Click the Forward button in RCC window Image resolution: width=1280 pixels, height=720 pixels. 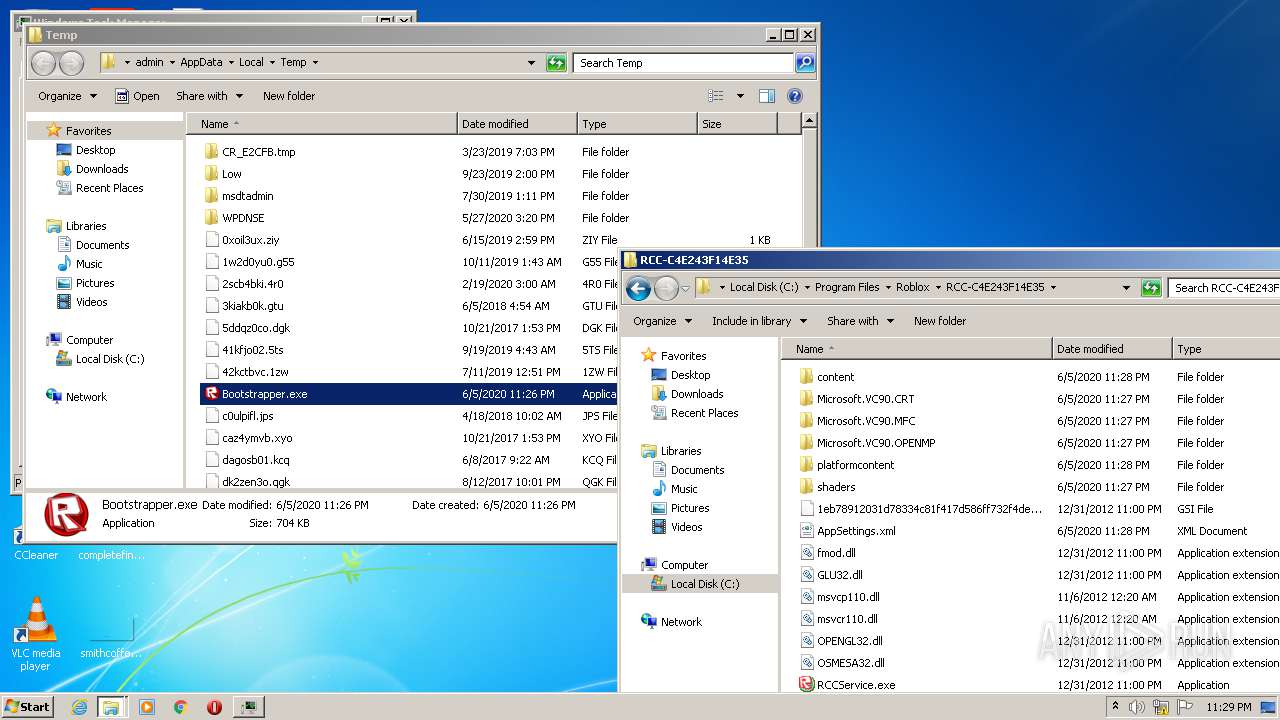click(666, 288)
